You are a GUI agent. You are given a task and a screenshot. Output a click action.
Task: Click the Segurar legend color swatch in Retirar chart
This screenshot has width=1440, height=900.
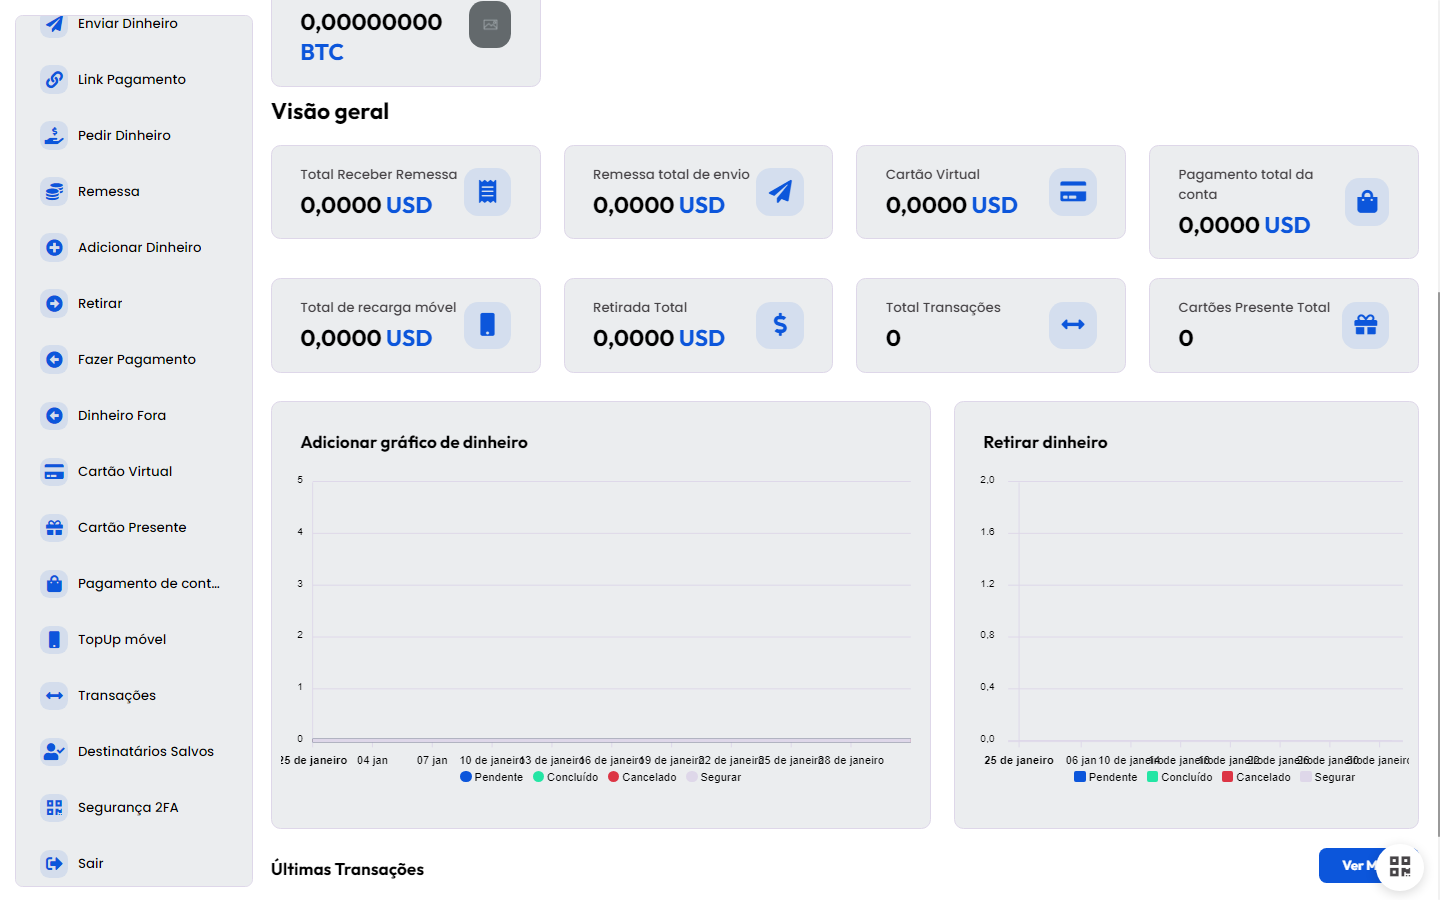click(x=1306, y=777)
